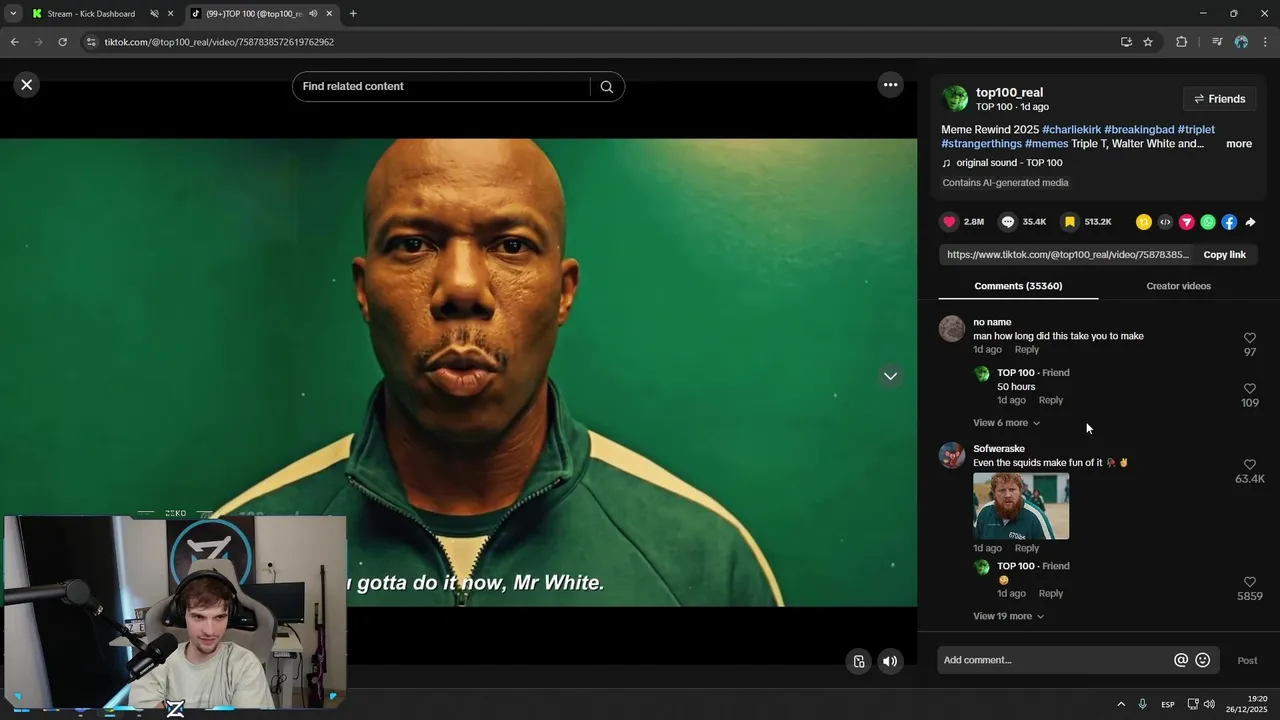This screenshot has width=1280, height=720.
Task: Like the video with the heart icon
Action: tap(949, 222)
